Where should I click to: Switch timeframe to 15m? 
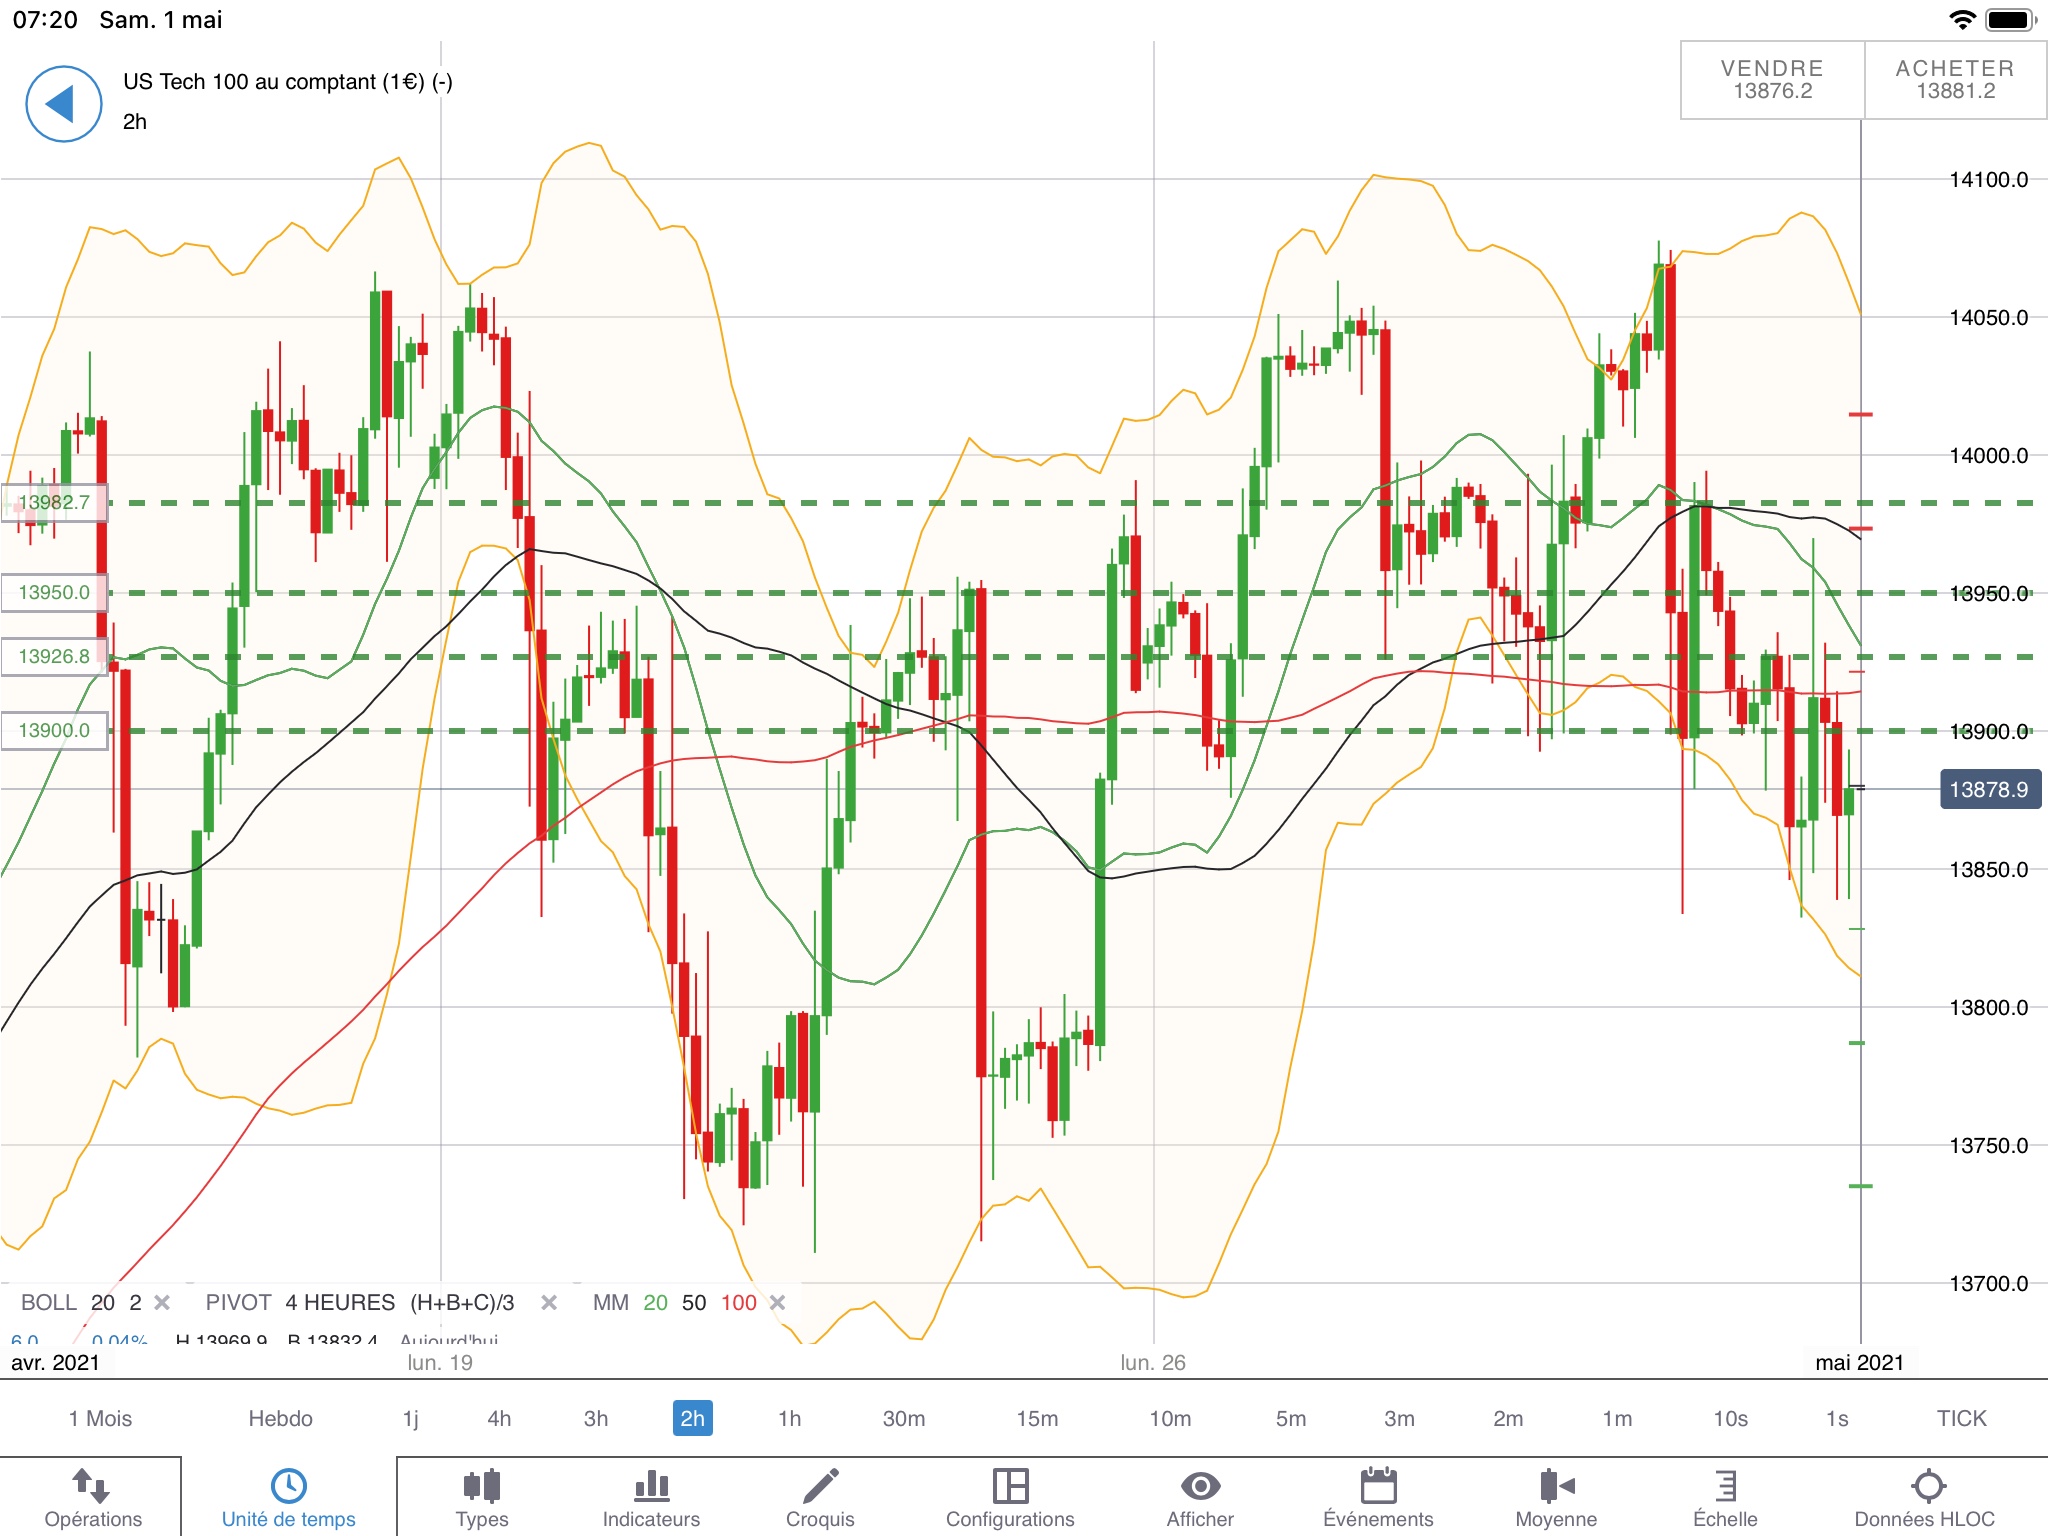(x=1037, y=1418)
